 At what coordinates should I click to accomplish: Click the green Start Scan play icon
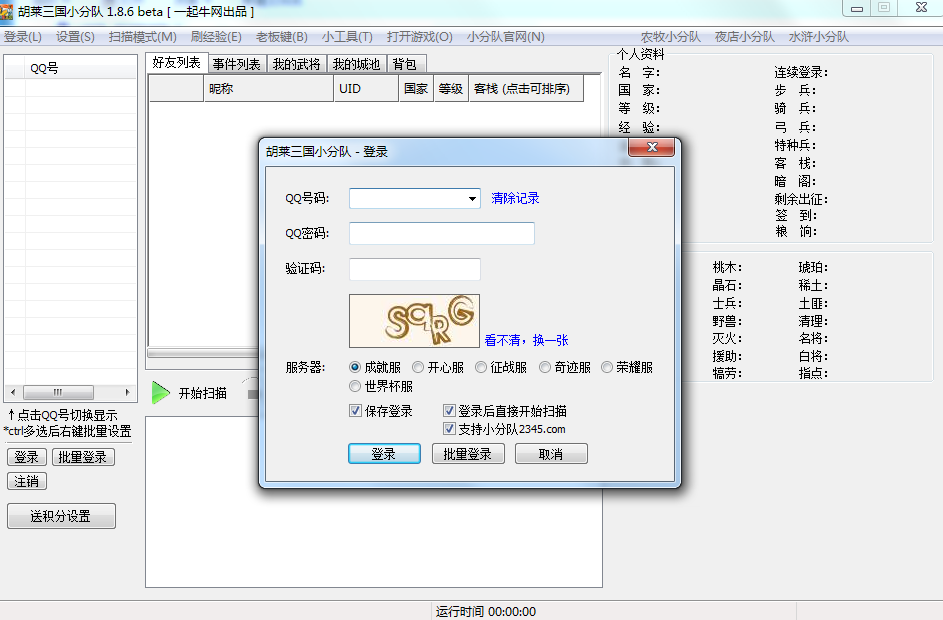click(161, 393)
